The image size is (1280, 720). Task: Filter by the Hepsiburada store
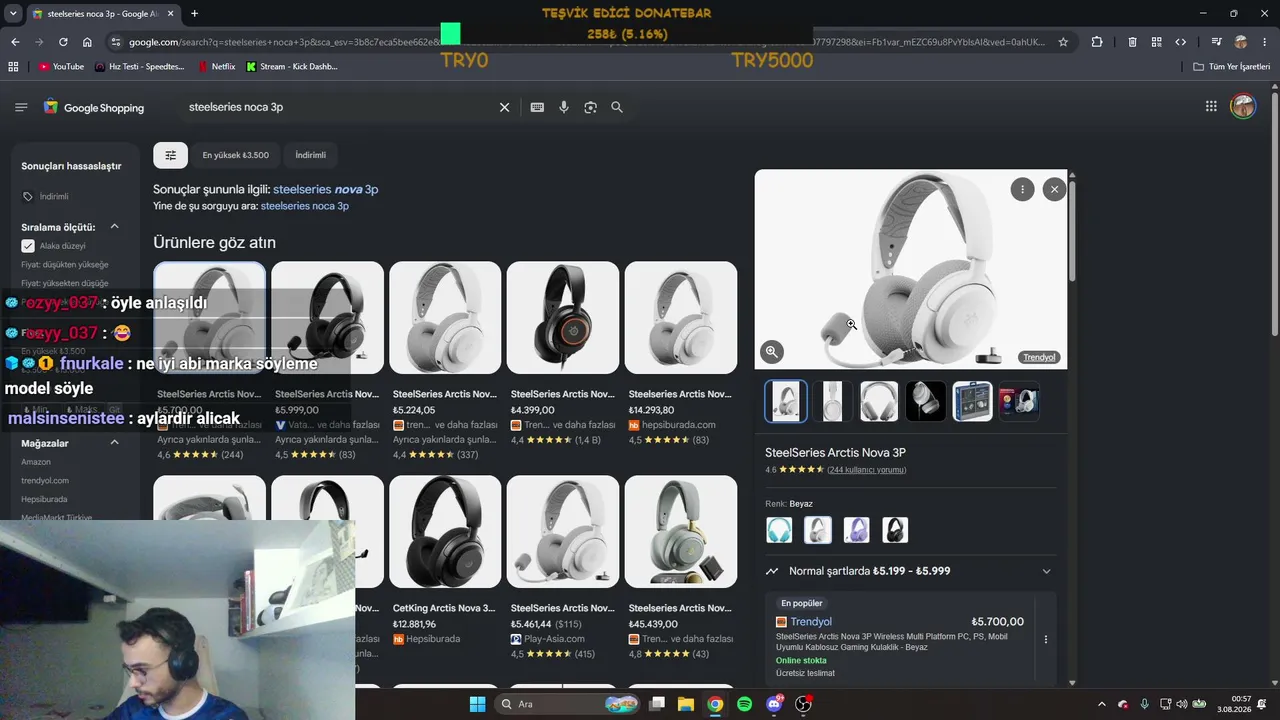[x=44, y=499]
